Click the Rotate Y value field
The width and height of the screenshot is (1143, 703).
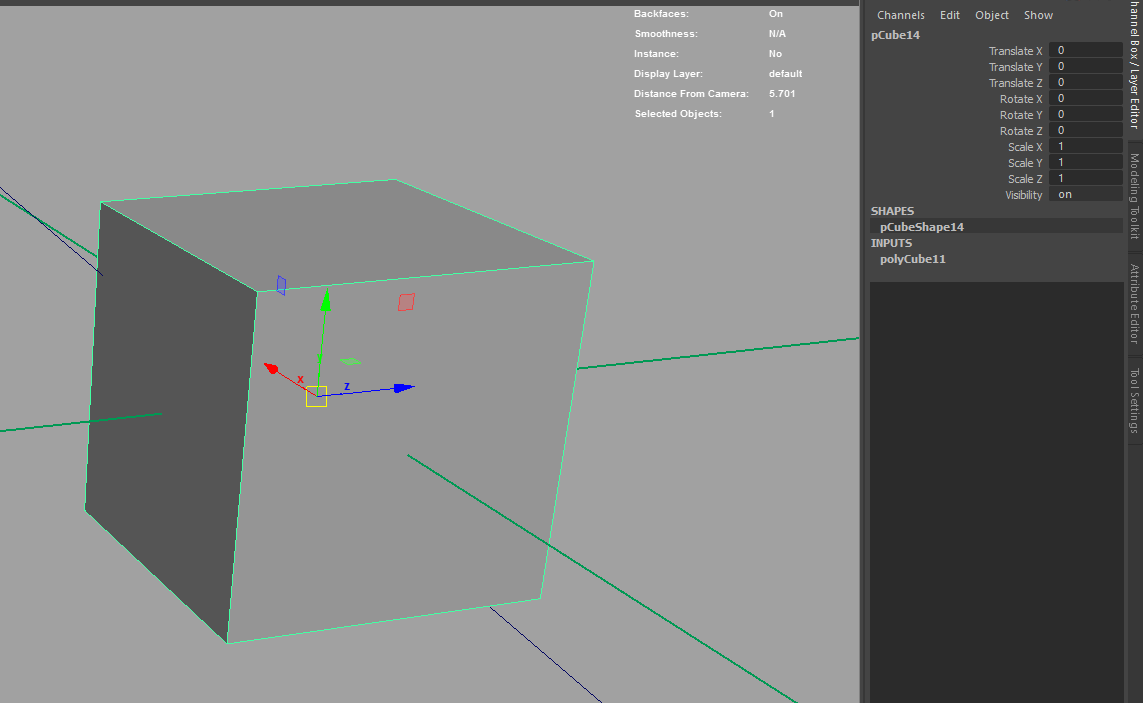1085,115
